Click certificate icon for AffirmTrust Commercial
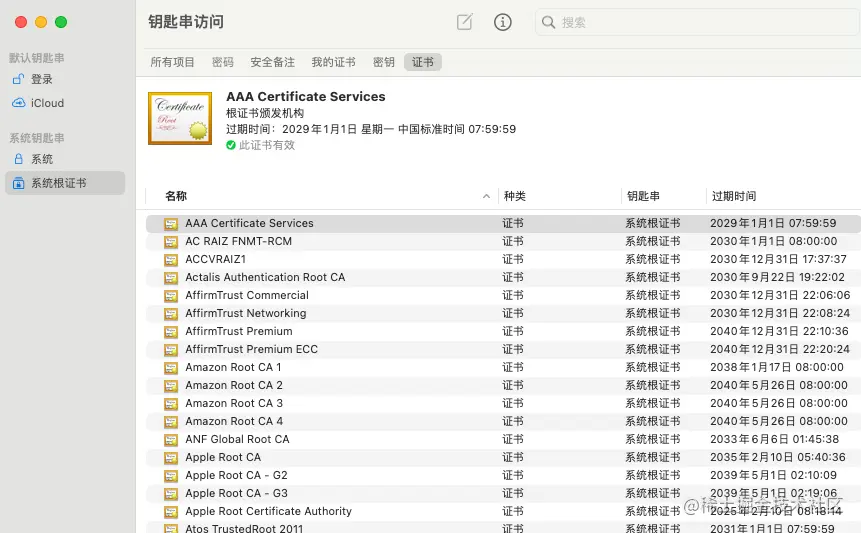 pos(171,296)
